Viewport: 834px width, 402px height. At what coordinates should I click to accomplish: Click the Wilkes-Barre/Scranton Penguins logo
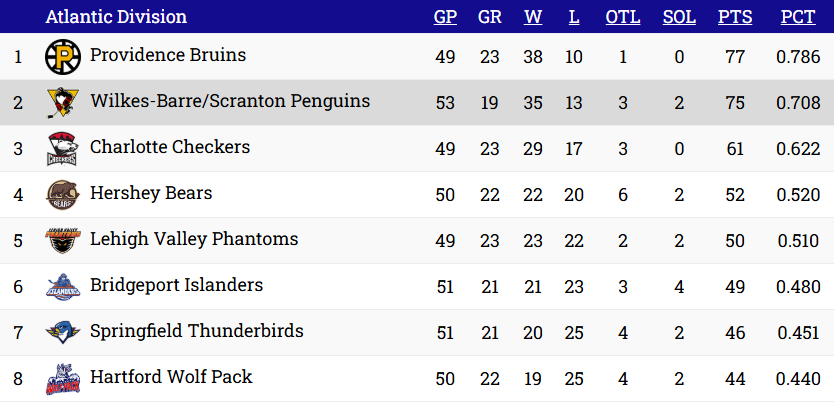(62, 103)
